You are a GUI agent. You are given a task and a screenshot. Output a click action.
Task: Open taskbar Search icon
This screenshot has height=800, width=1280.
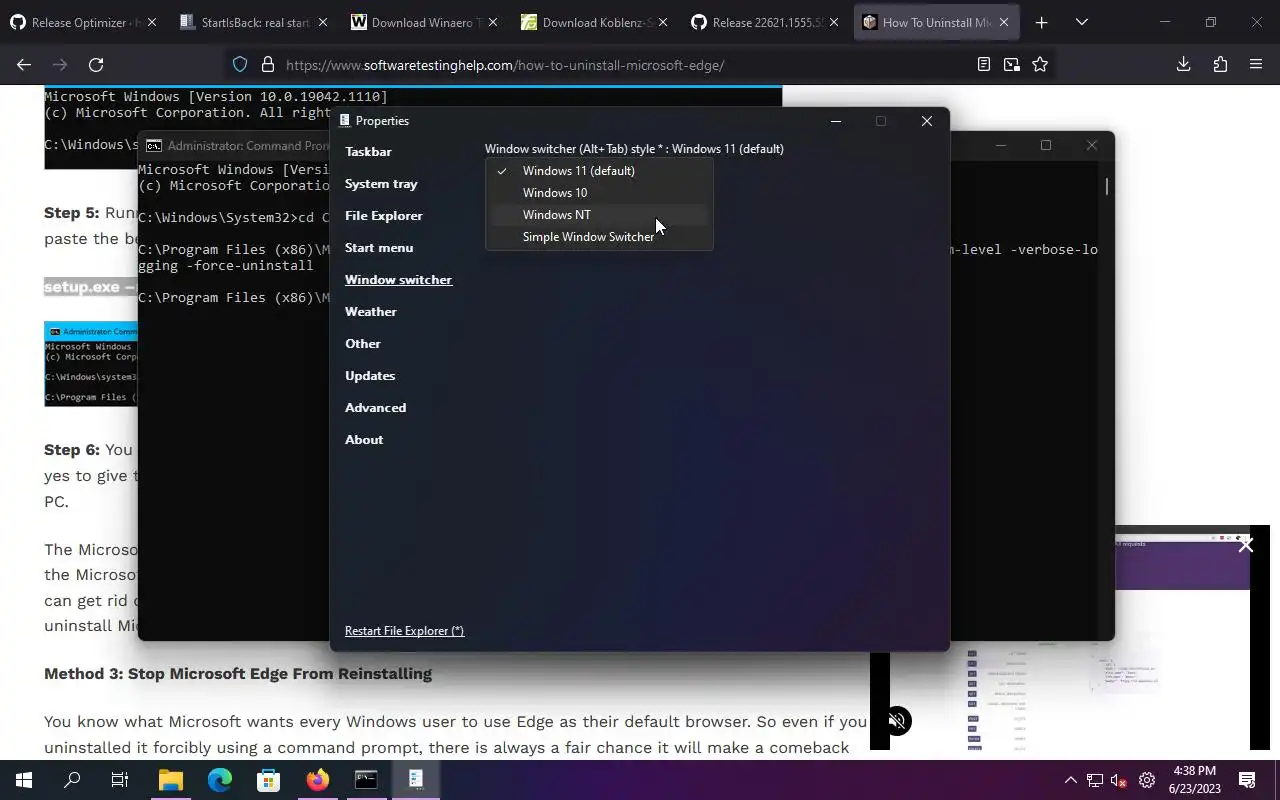coord(72,780)
